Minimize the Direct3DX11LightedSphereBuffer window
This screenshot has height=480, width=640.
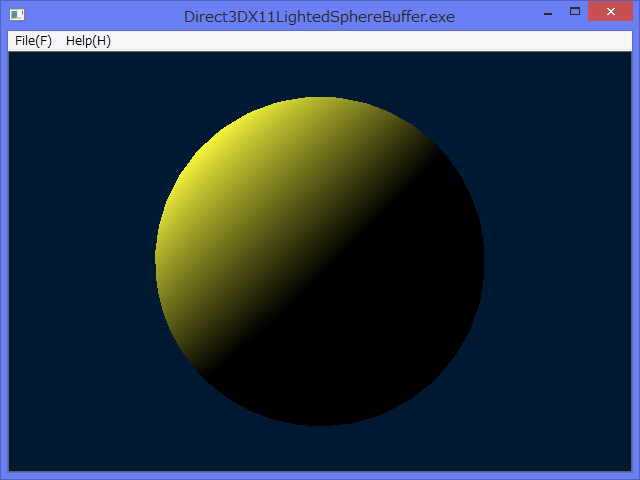(x=548, y=12)
